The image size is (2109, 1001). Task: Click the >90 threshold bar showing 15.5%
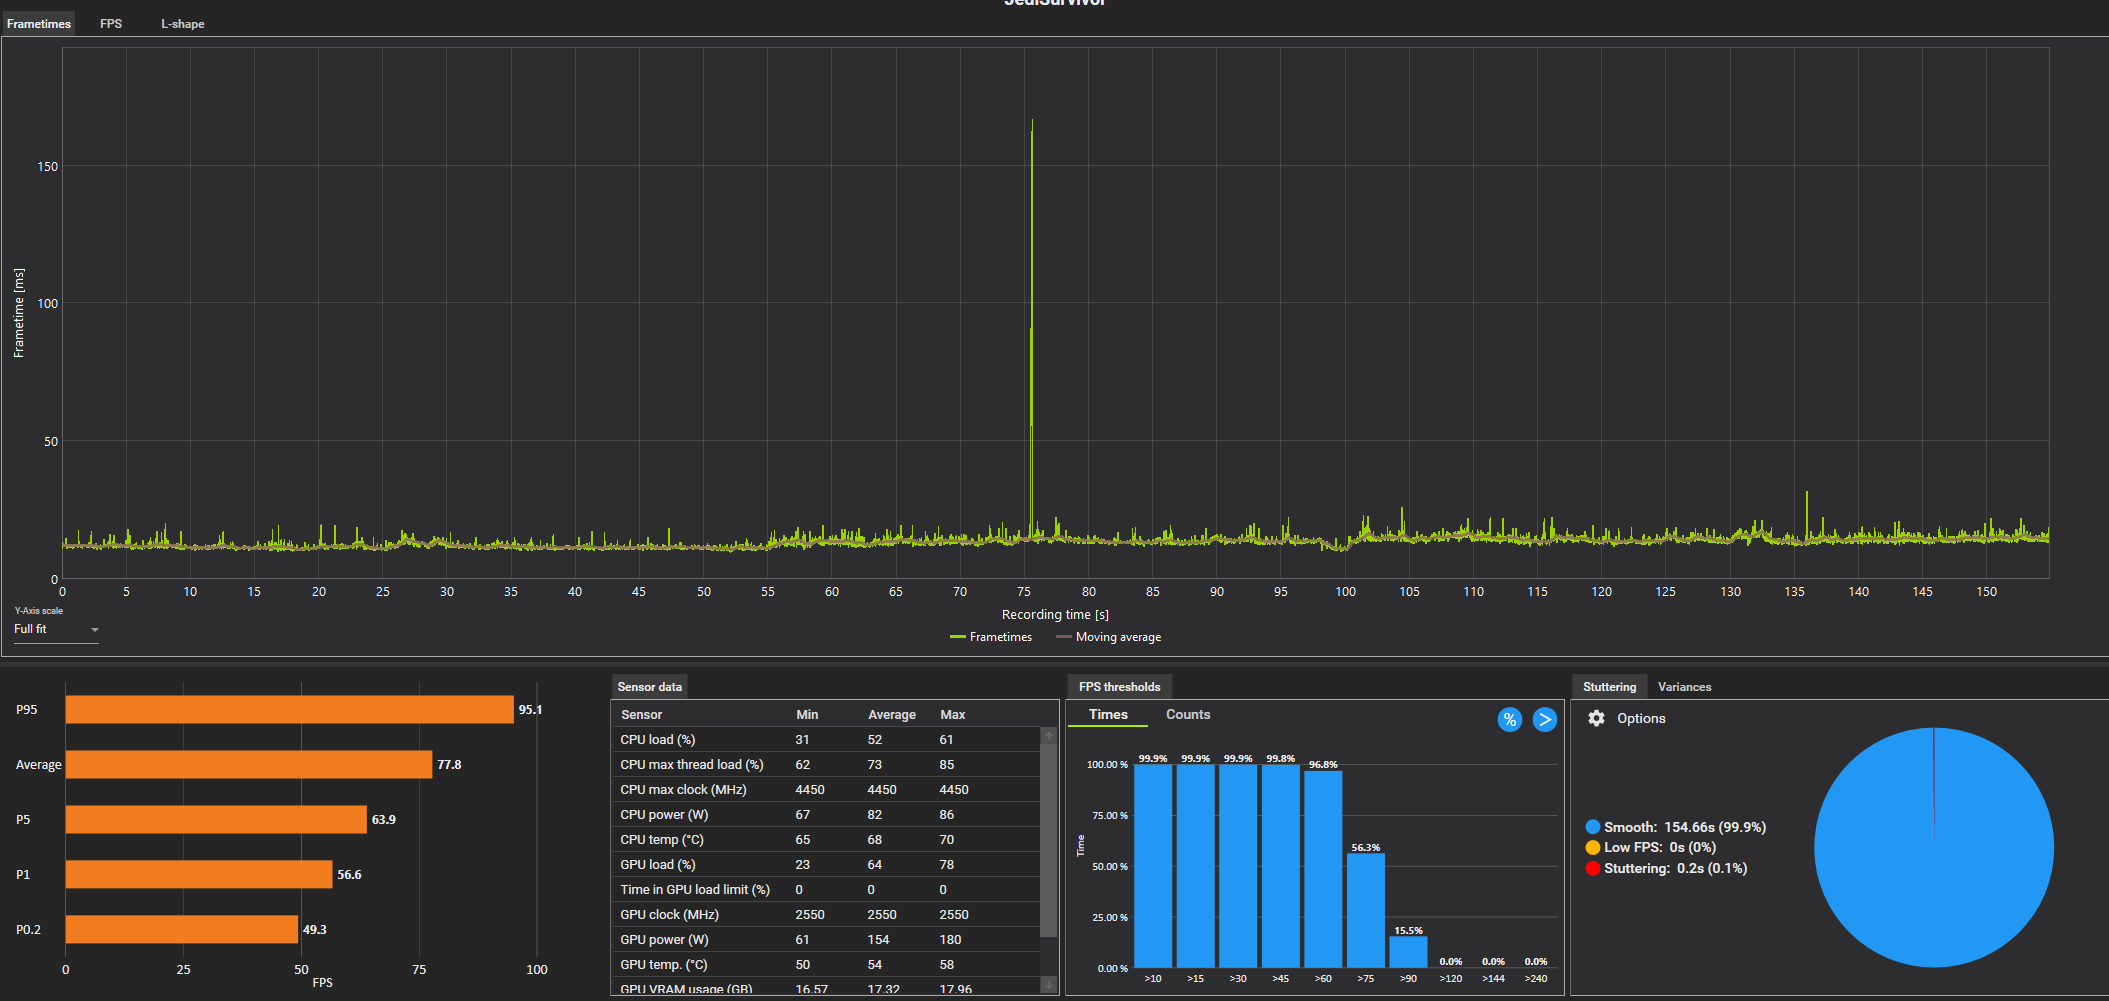pyautogui.click(x=1408, y=952)
